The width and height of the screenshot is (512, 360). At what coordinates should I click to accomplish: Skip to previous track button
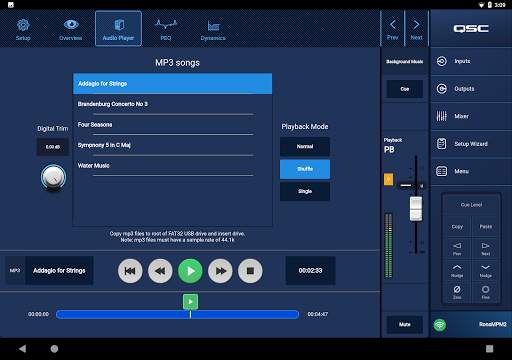point(130,271)
